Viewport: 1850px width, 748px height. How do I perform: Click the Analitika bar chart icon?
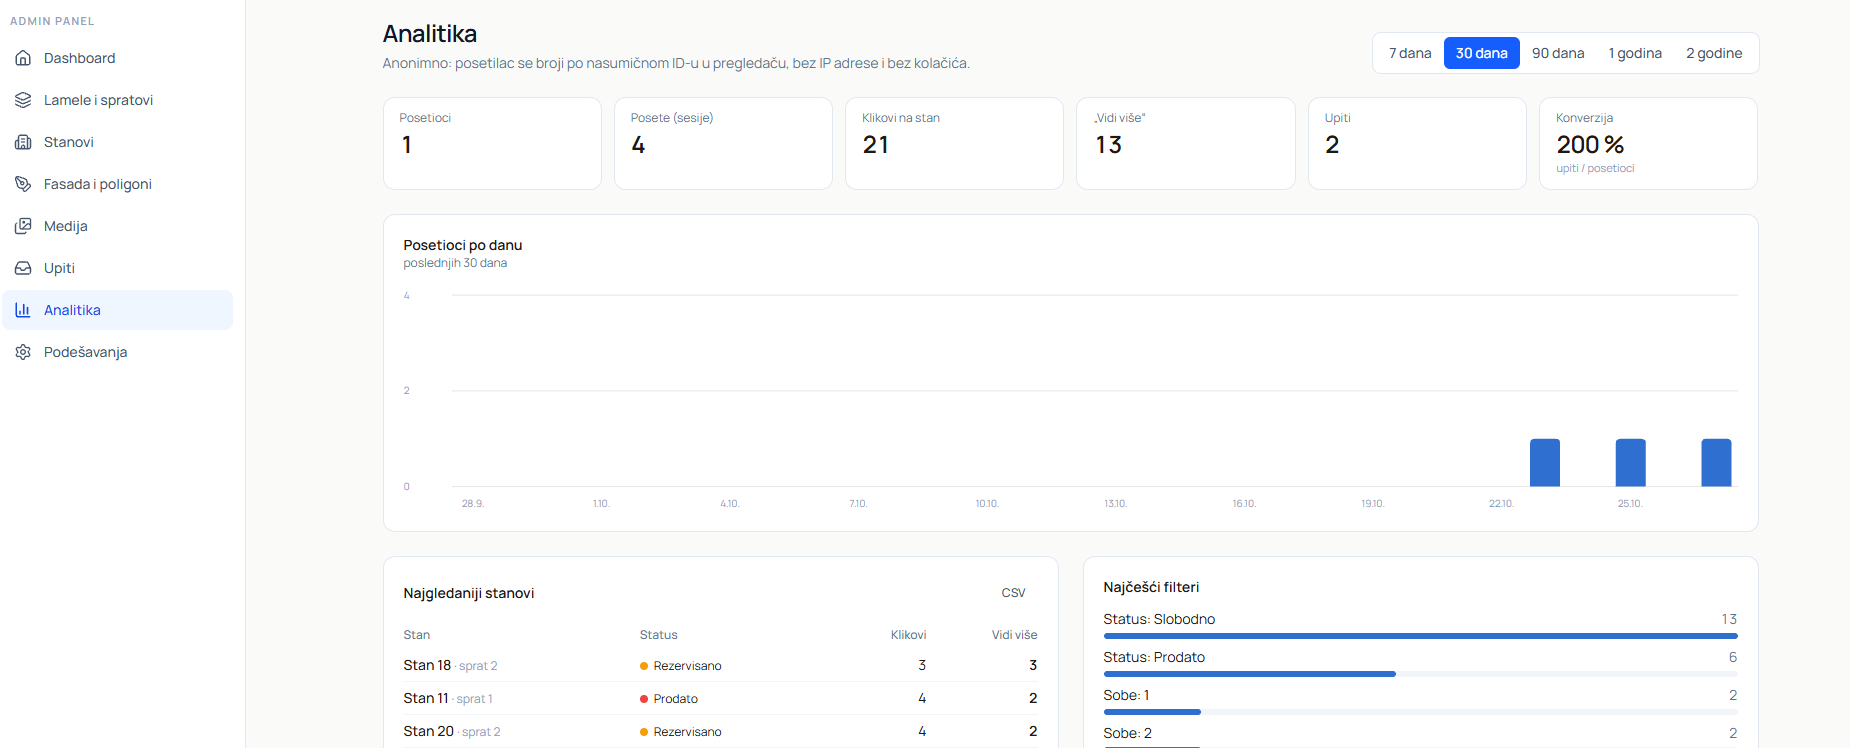coord(23,310)
